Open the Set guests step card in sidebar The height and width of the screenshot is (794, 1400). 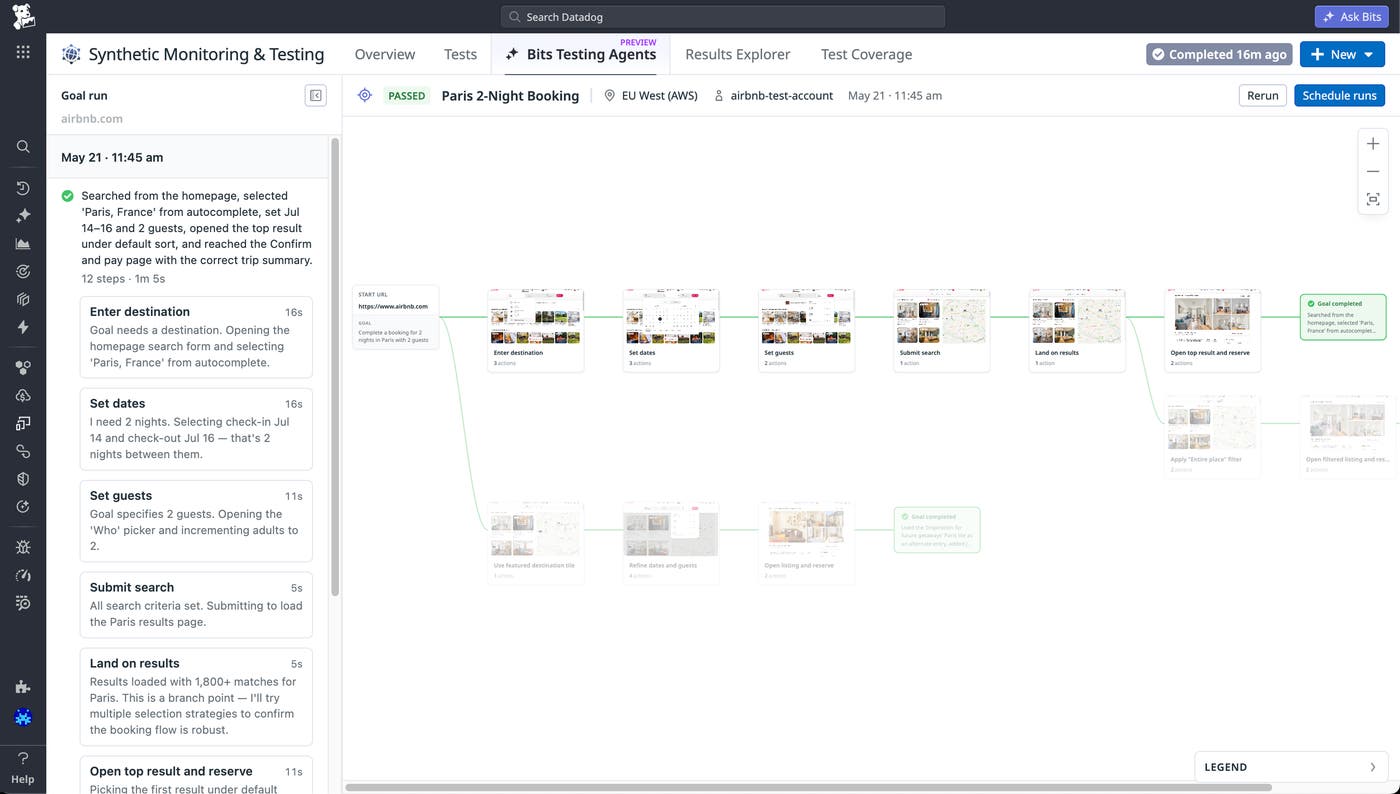[x=196, y=521]
